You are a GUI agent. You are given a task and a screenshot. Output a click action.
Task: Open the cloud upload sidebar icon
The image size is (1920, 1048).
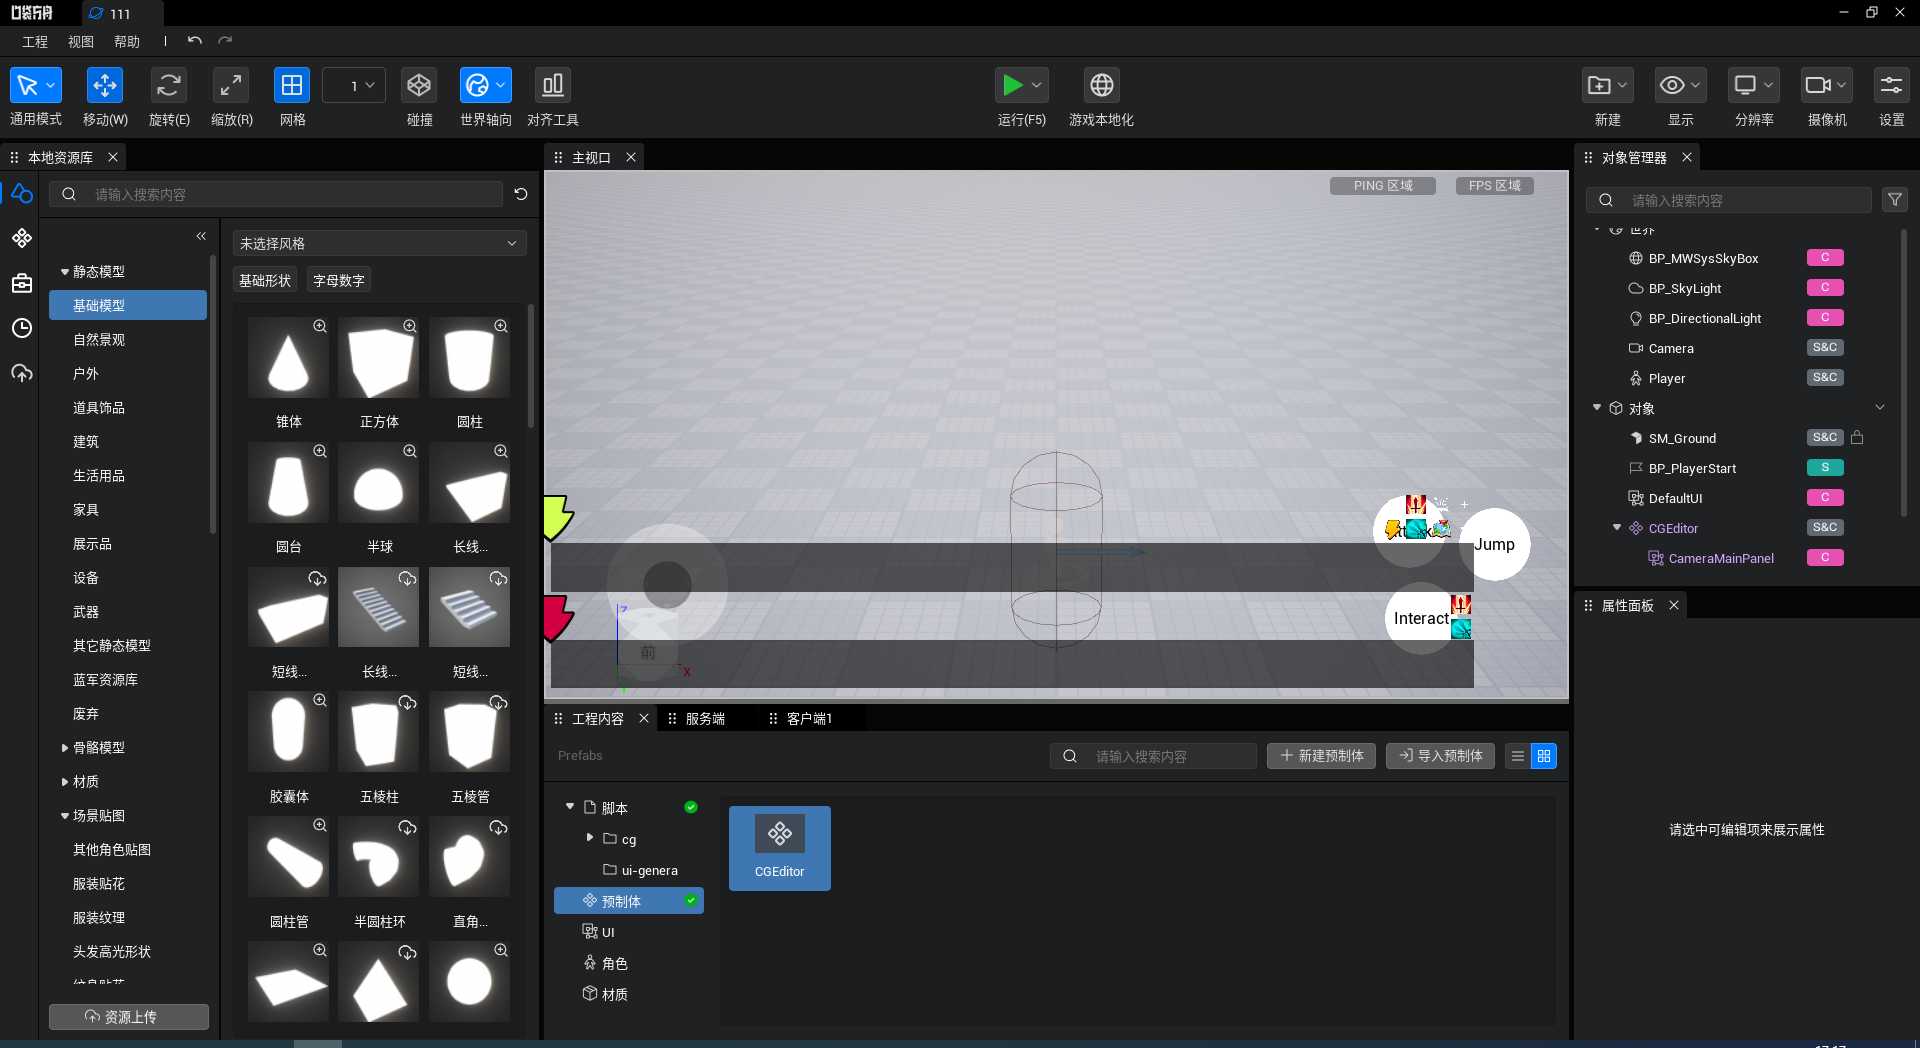[22, 373]
